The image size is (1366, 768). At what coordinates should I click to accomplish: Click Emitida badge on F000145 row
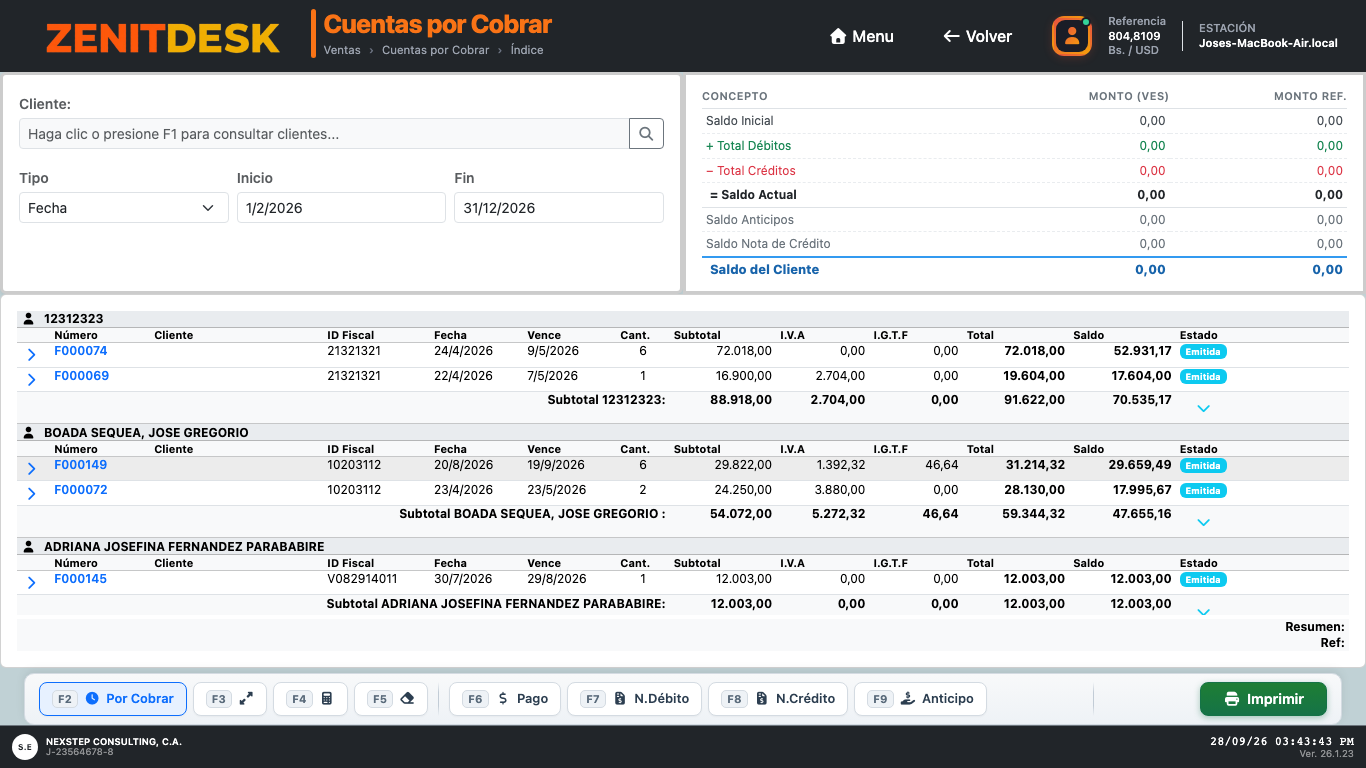(x=1203, y=580)
